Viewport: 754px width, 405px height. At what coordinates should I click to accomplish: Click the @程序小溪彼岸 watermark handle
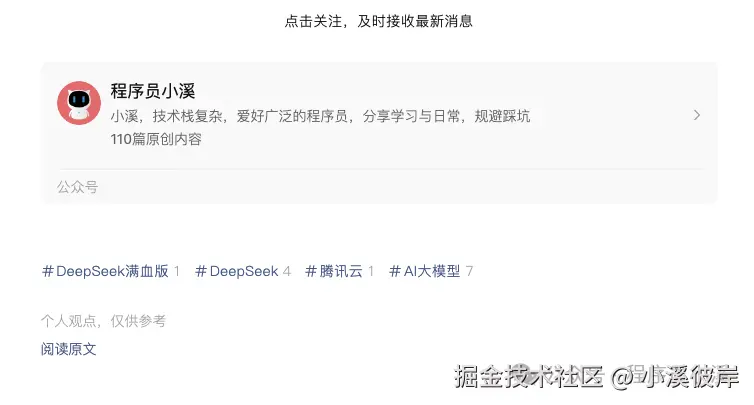click(x=675, y=376)
